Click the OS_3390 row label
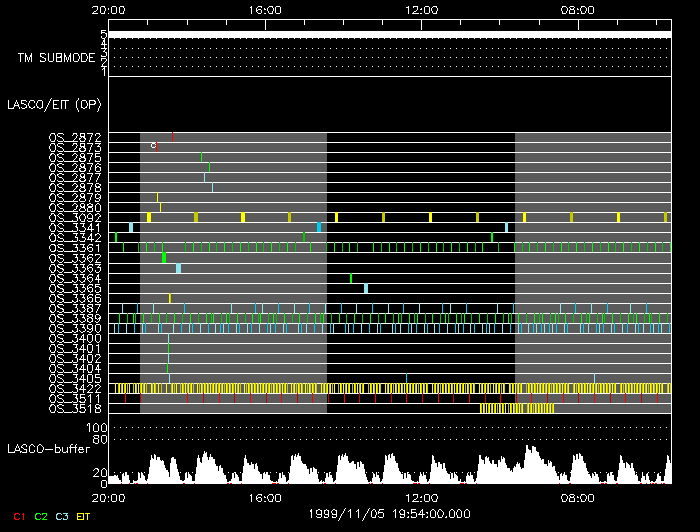700x532 pixels. tap(75, 328)
